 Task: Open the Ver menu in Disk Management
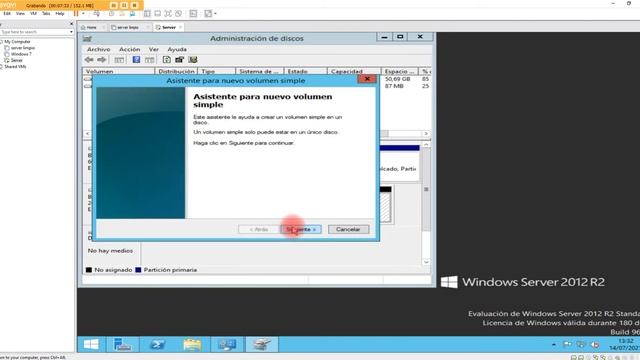(x=153, y=49)
